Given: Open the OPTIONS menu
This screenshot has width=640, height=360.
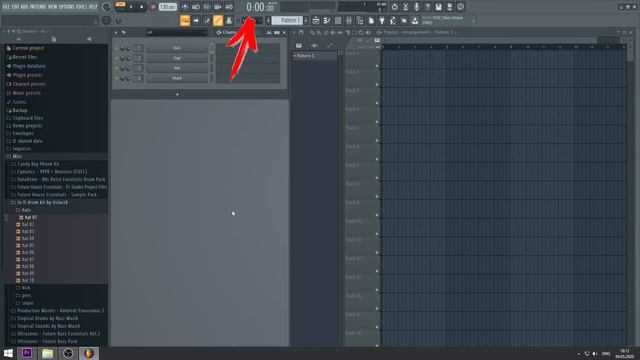Looking at the screenshot, I should click(67, 7).
